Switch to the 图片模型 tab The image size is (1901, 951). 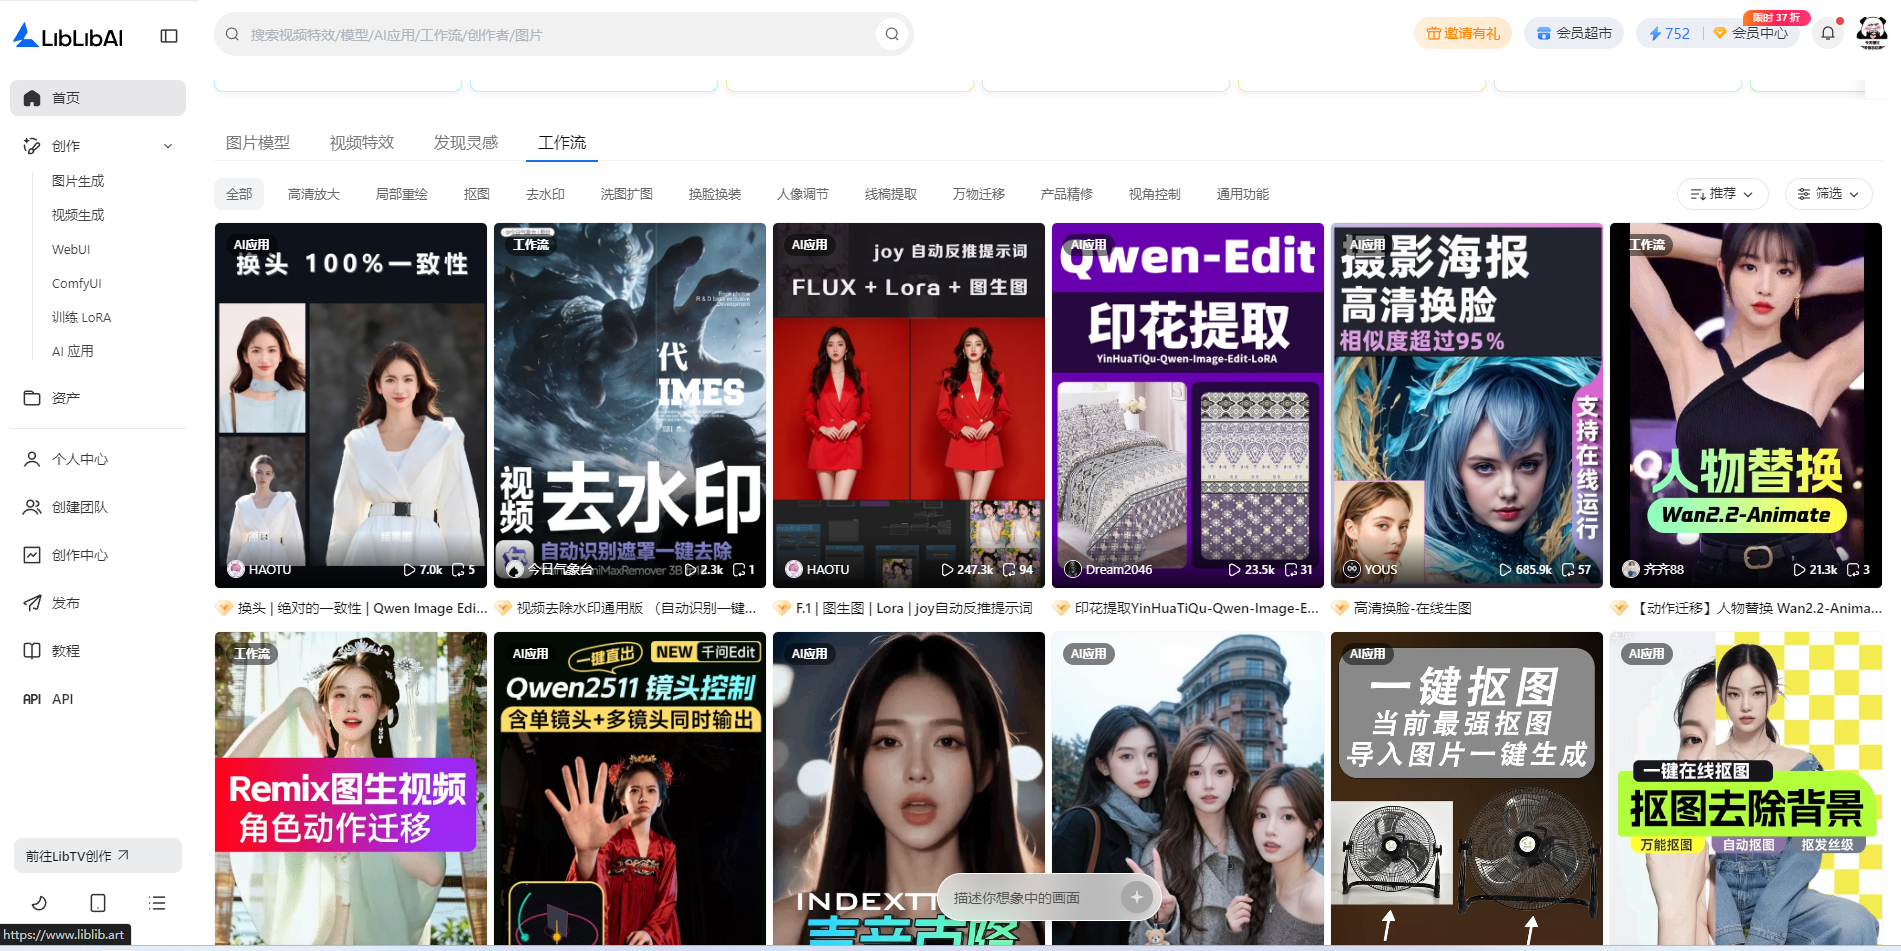[258, 143]
